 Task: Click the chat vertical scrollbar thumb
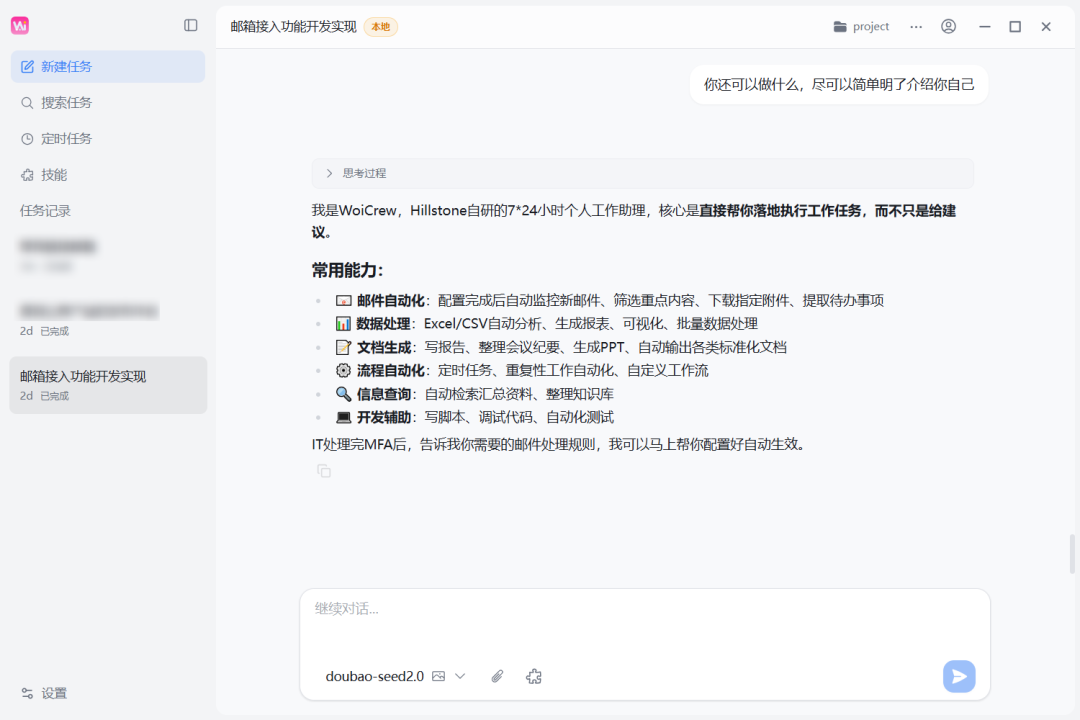[x=1072, y=553]
